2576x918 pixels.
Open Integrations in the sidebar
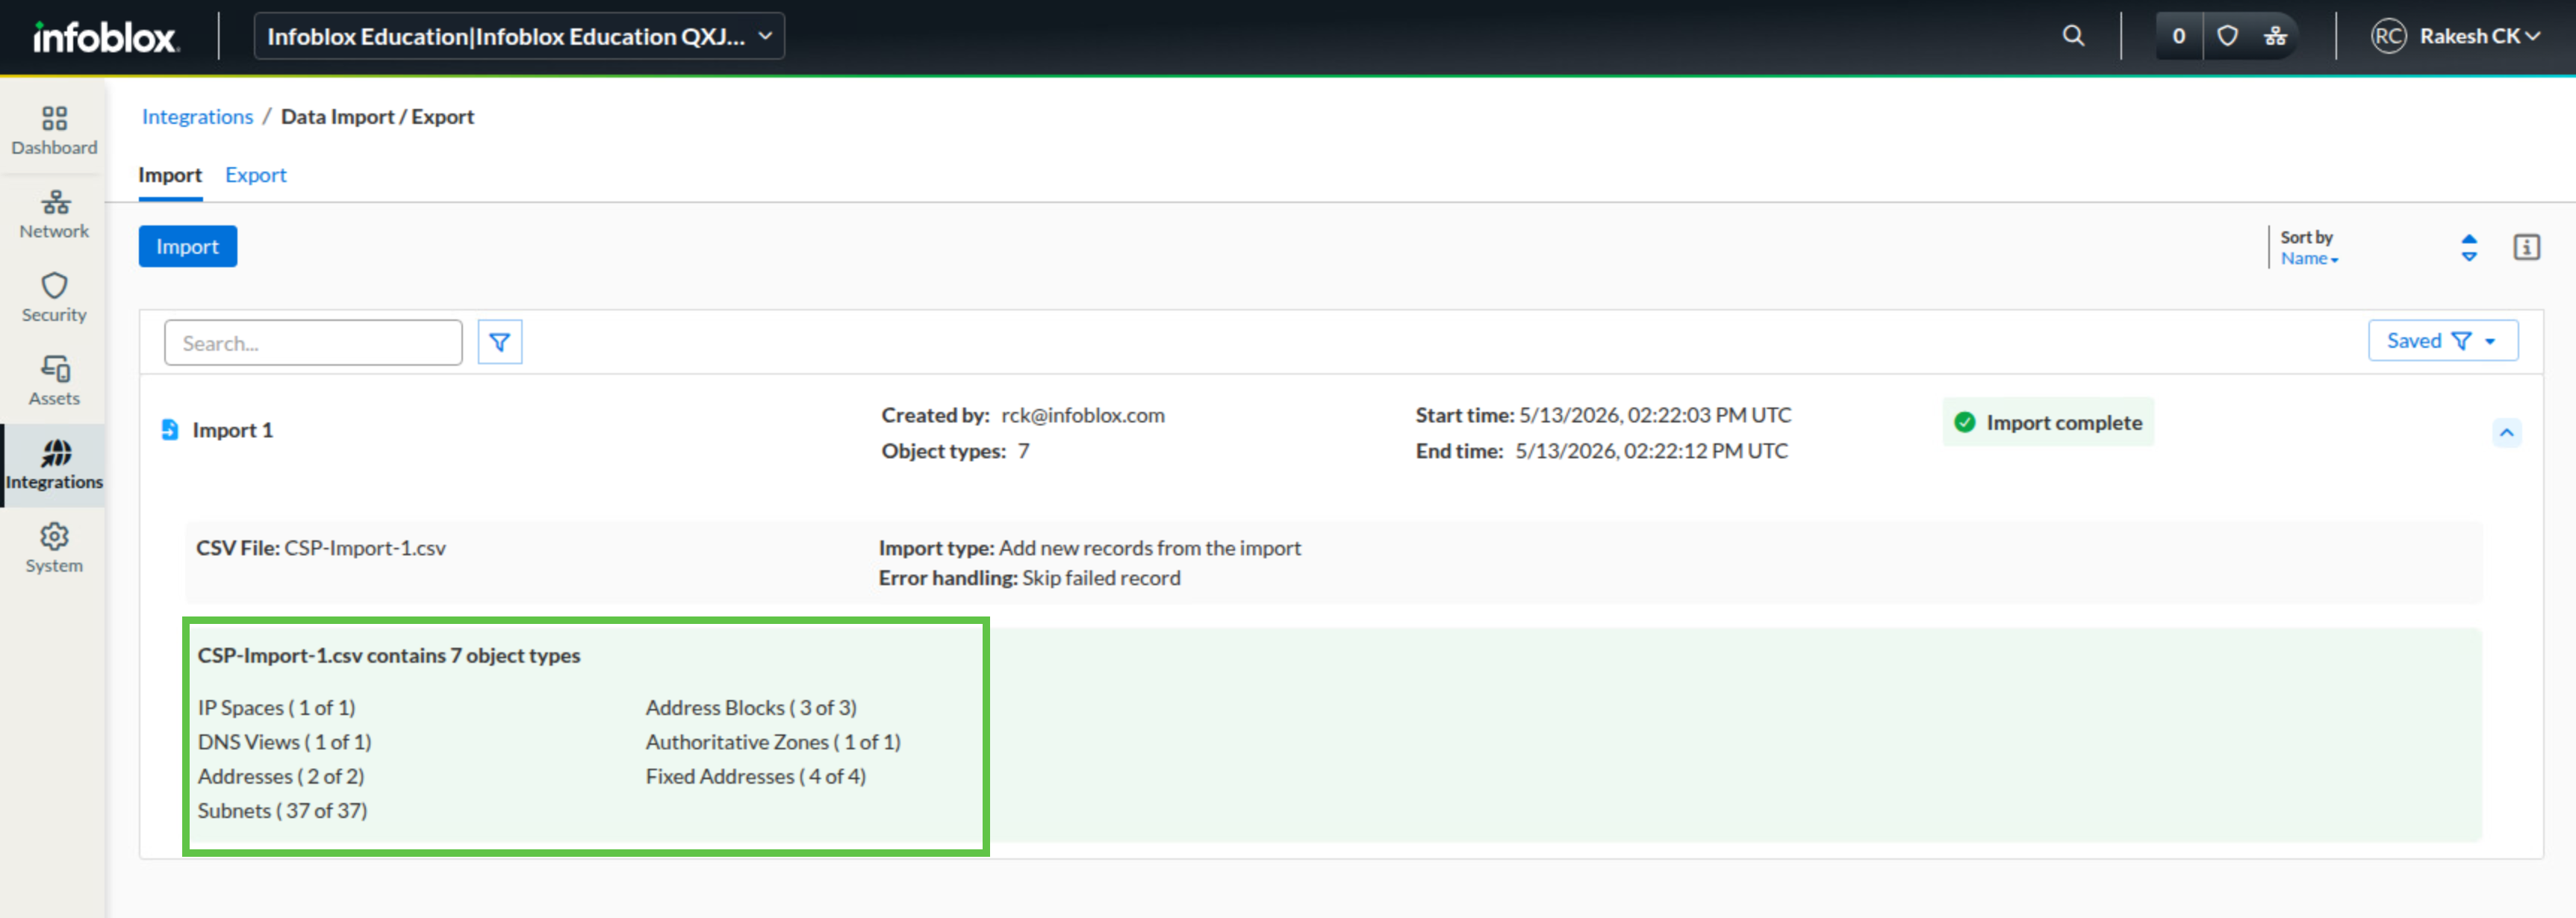[54, 466]
